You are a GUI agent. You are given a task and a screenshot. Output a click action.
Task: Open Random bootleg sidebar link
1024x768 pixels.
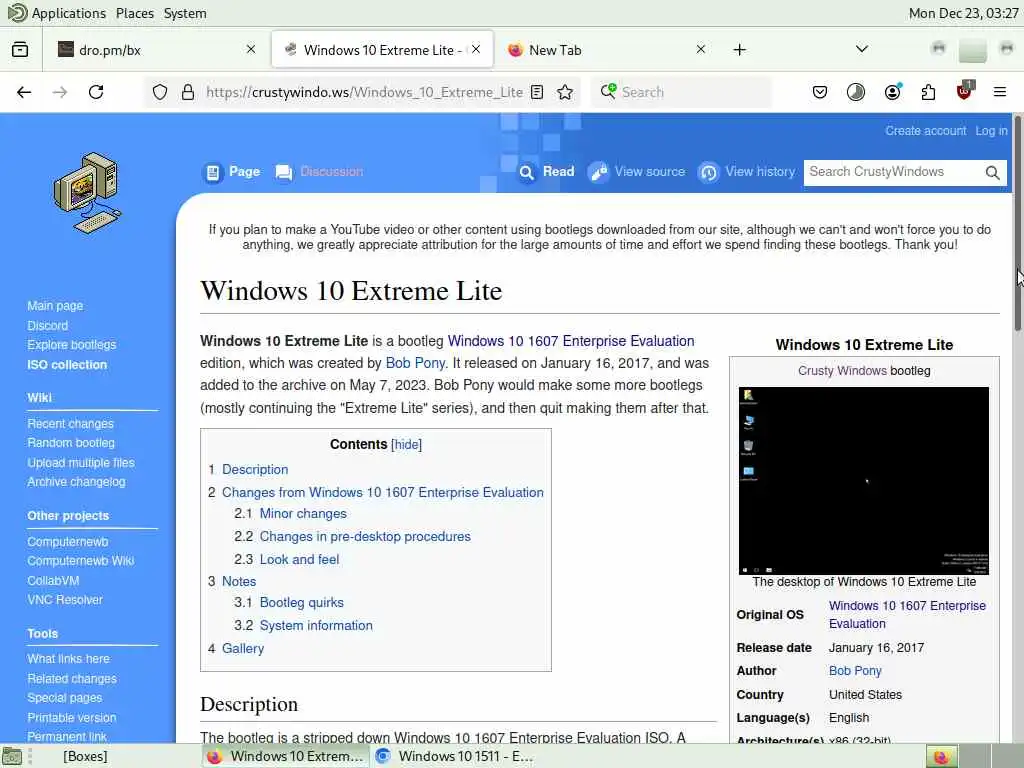pyautogui.click(x=71, y=443)
